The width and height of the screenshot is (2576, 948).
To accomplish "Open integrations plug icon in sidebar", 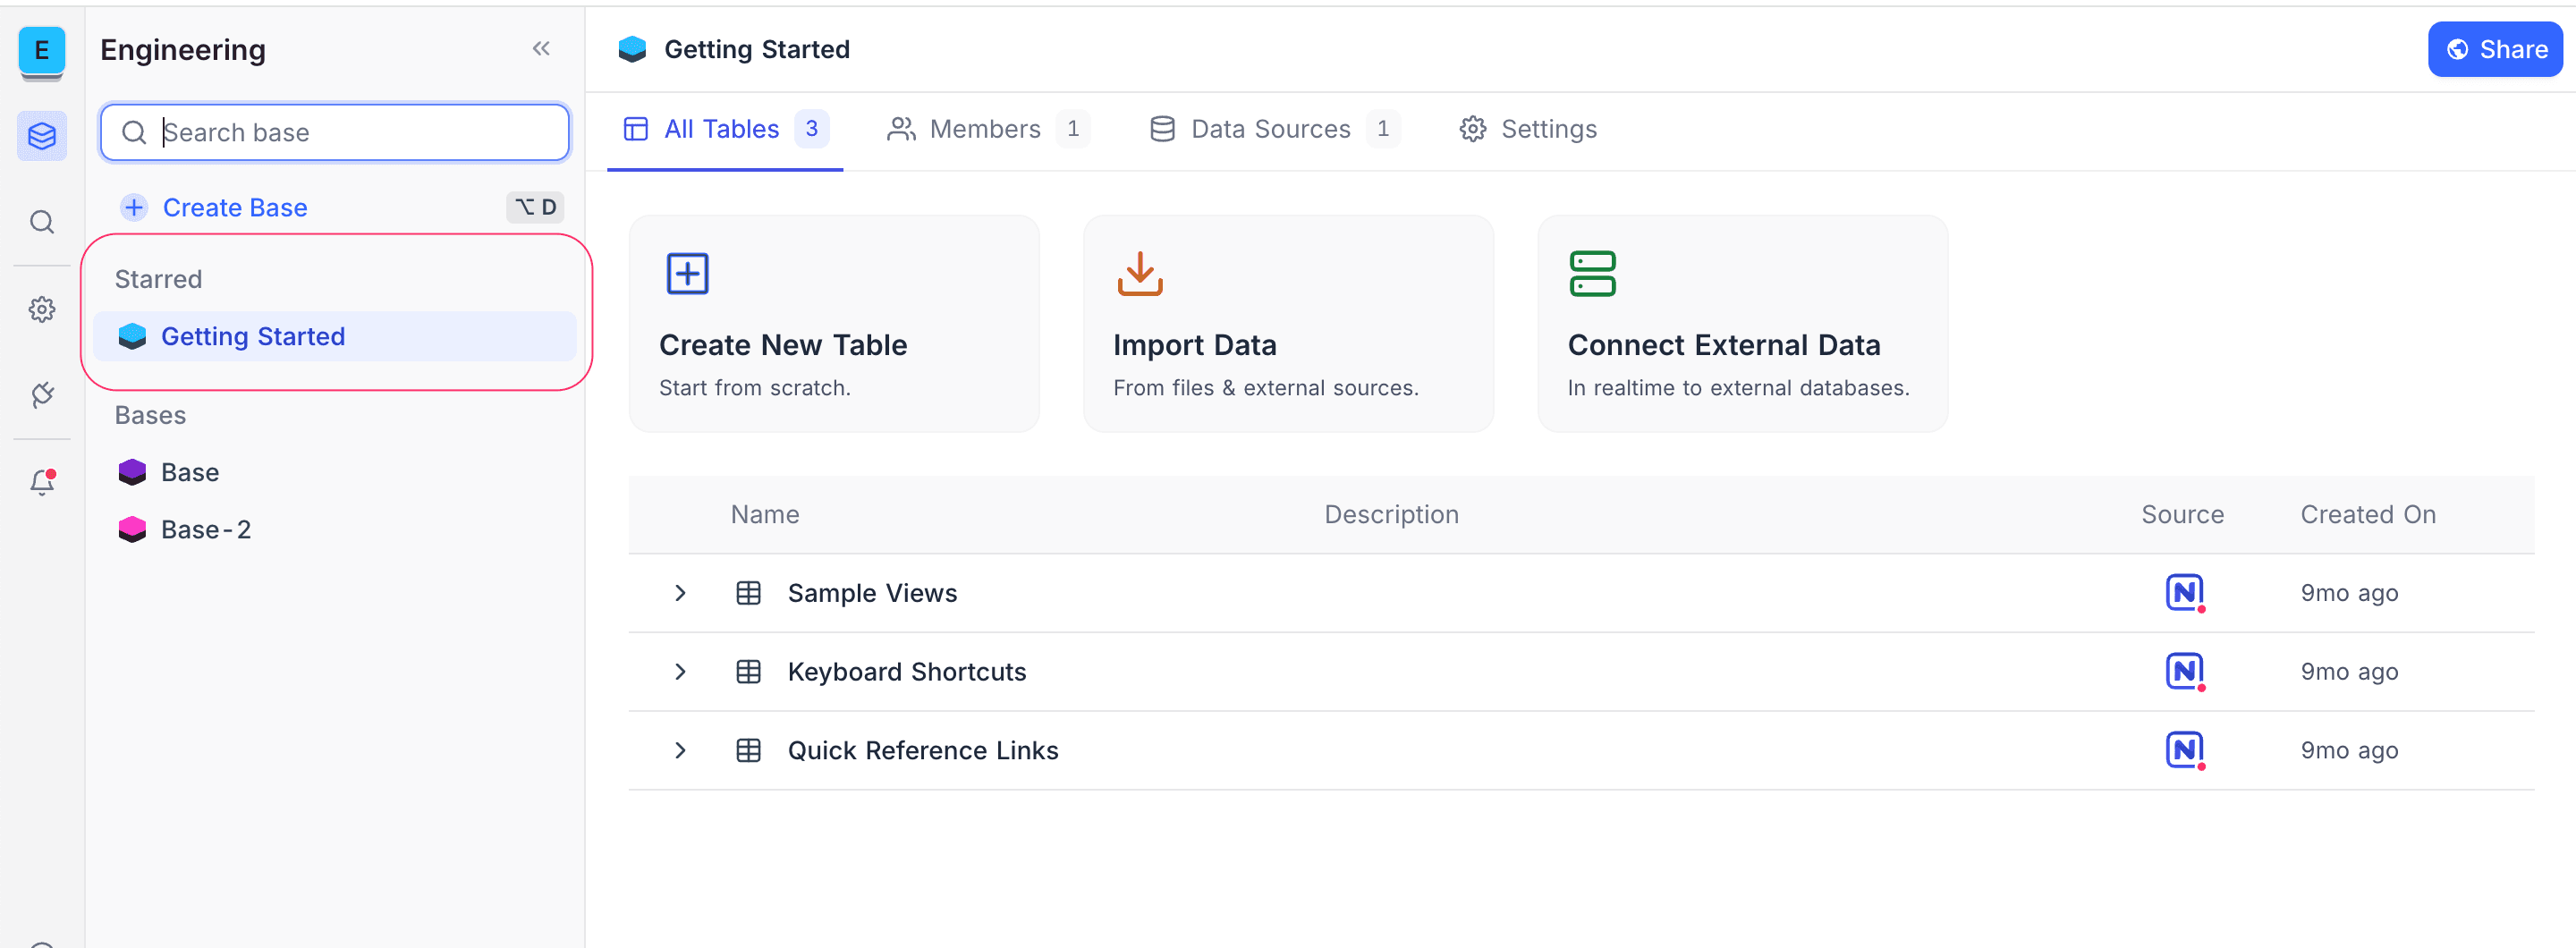I will pos(41,395).
